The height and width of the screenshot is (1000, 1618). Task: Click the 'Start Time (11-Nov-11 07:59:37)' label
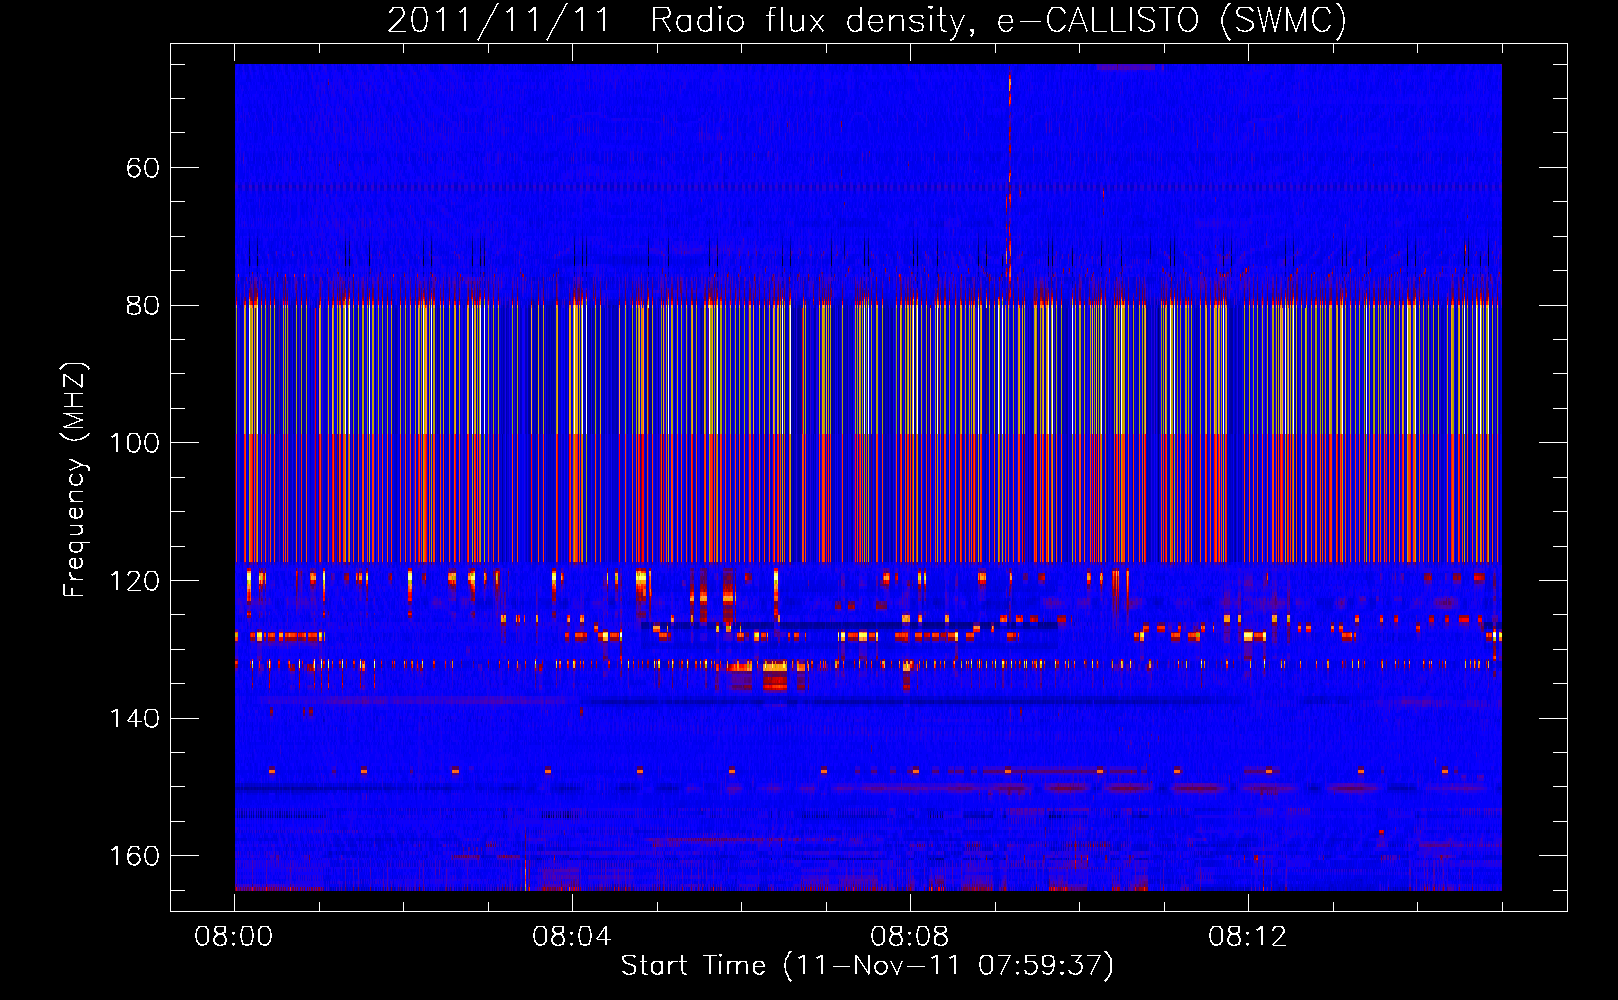867,966
